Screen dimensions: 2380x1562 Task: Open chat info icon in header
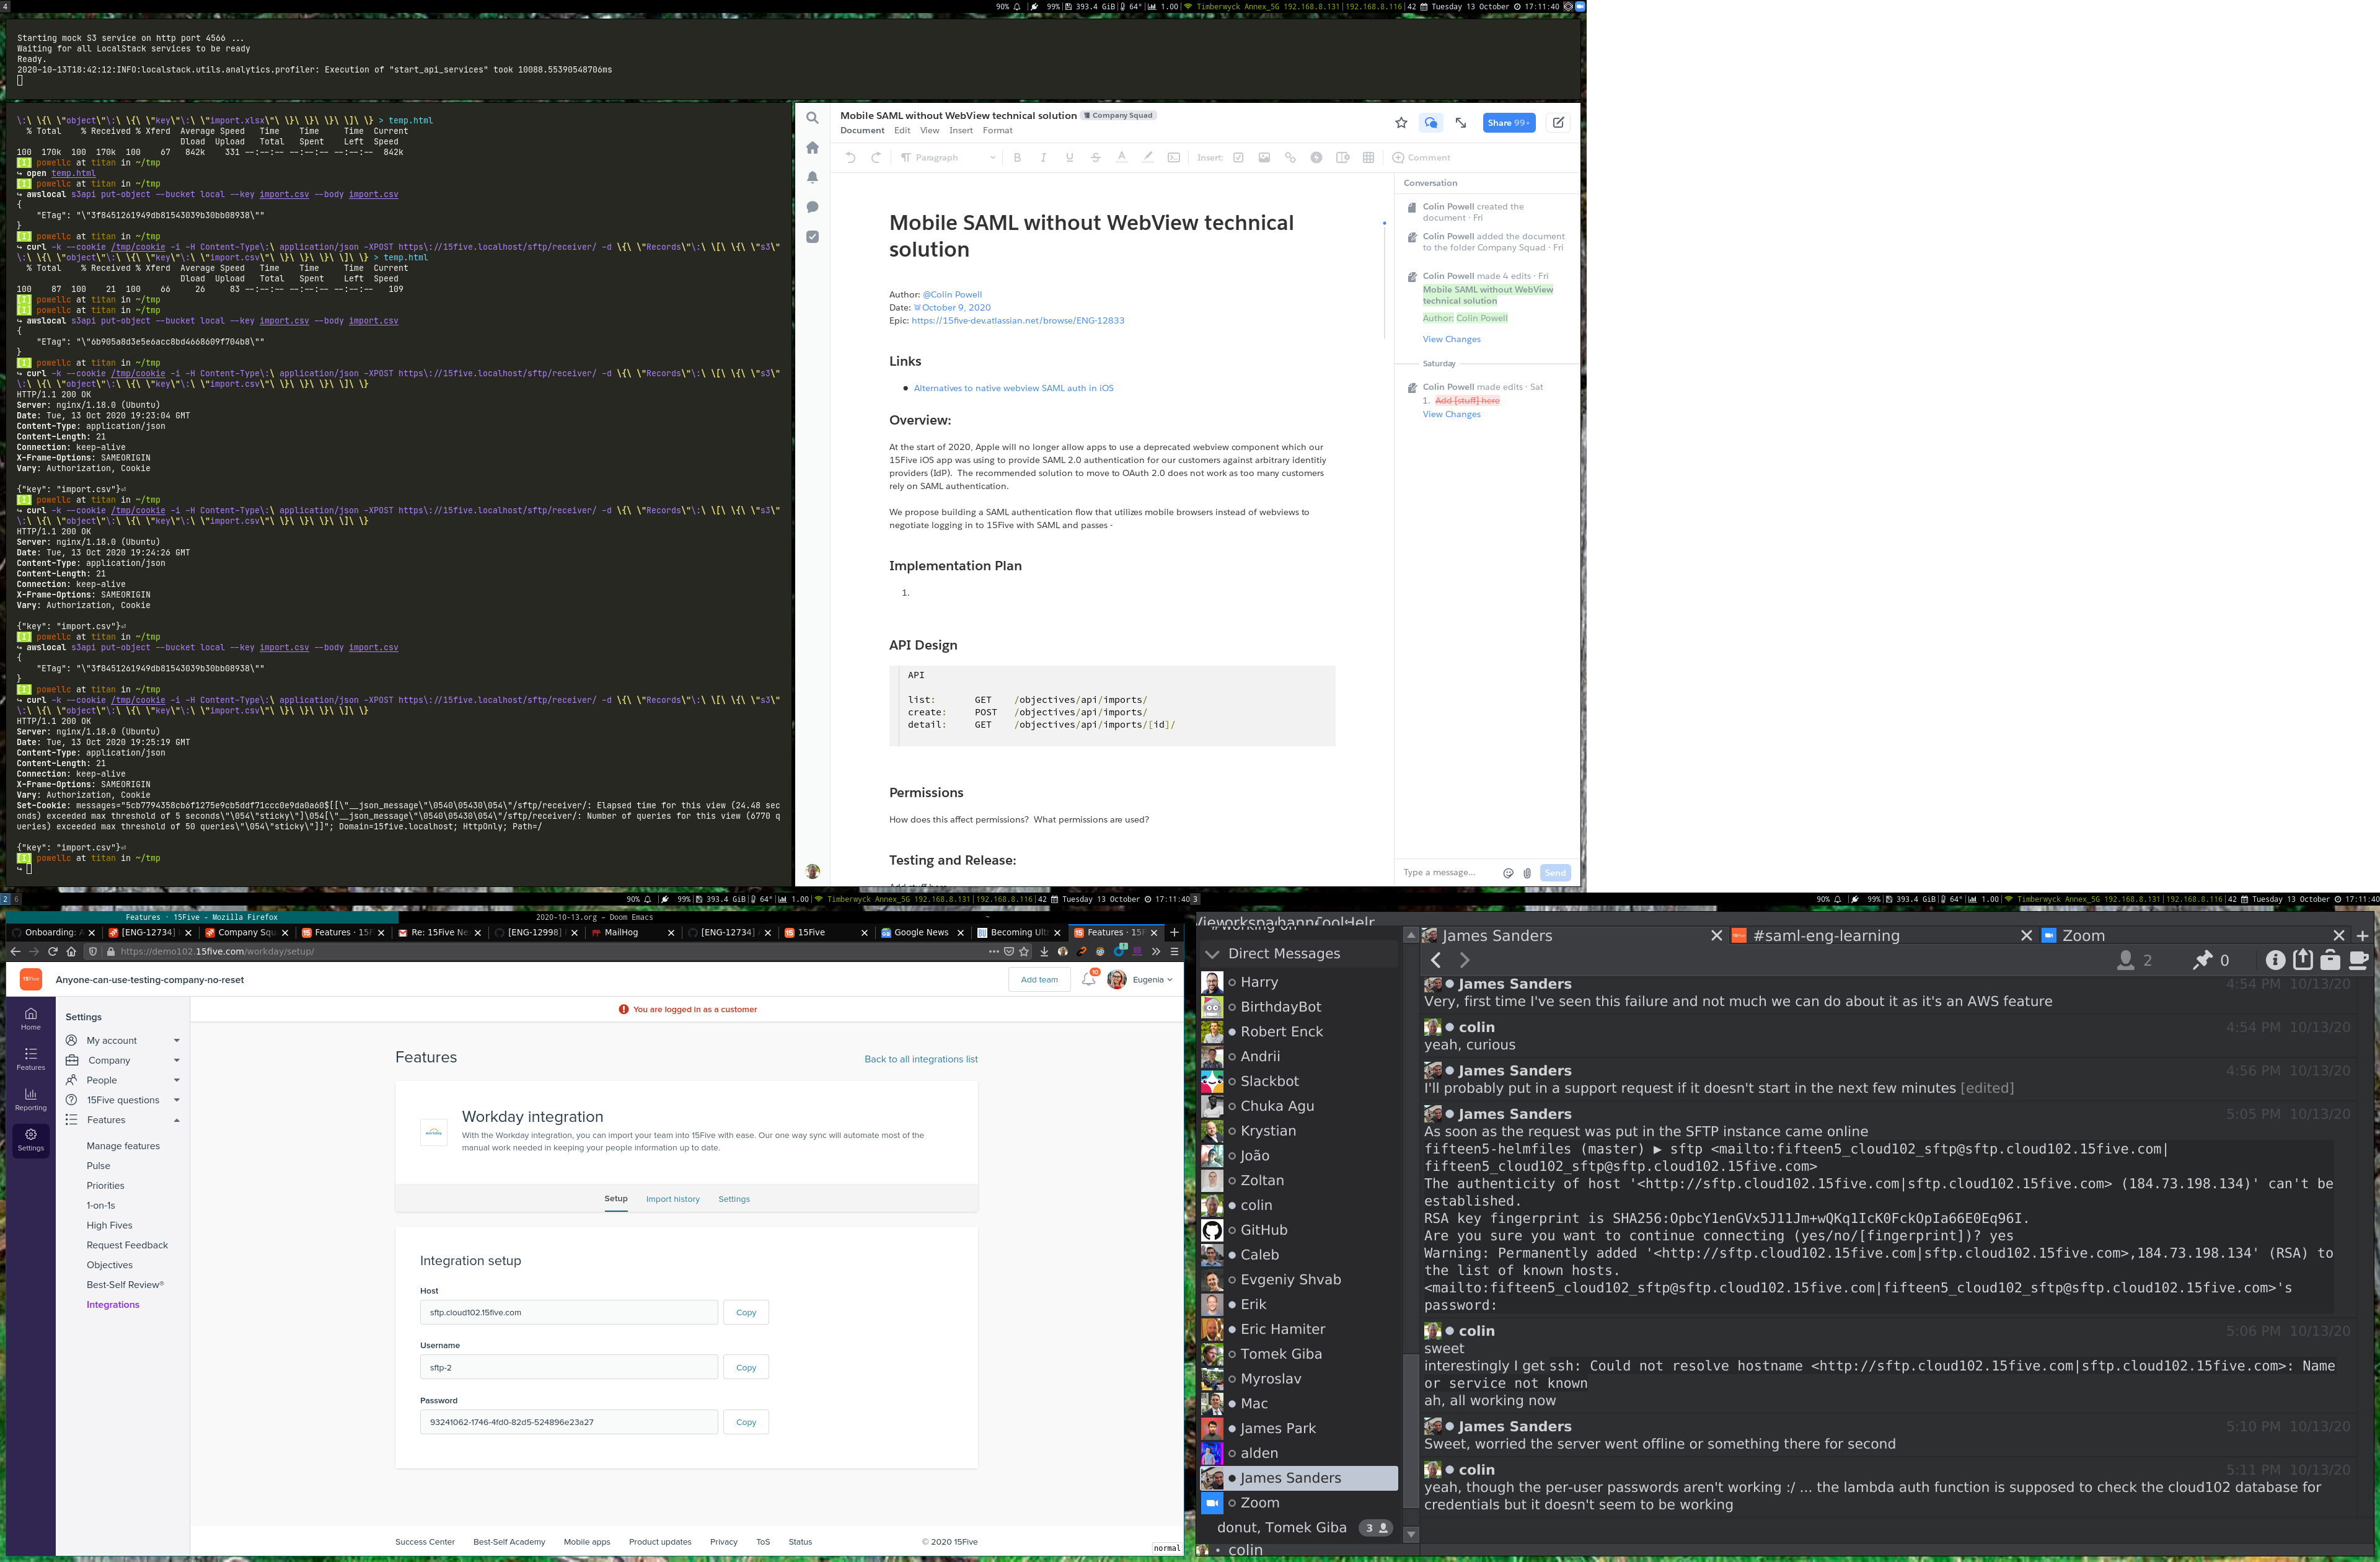coord(2274,960)
